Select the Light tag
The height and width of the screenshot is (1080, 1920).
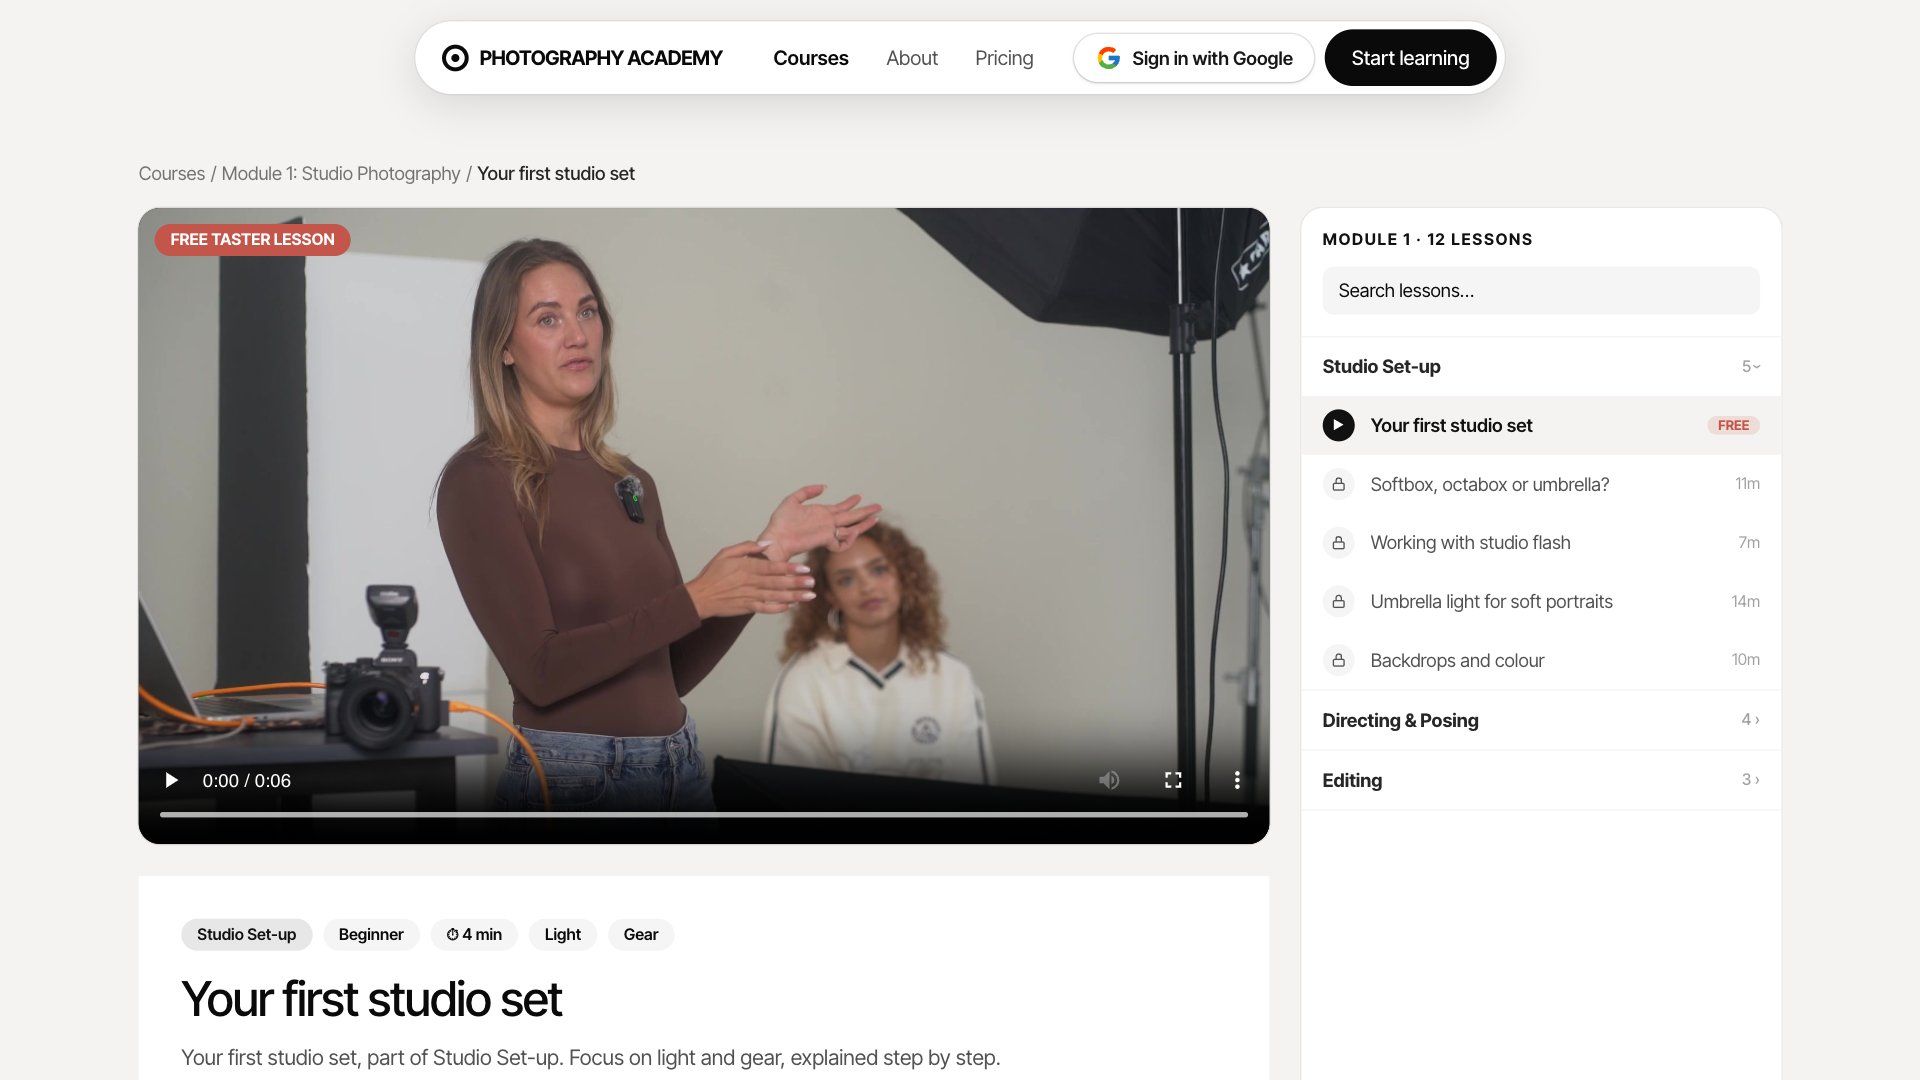pos(562,935)
